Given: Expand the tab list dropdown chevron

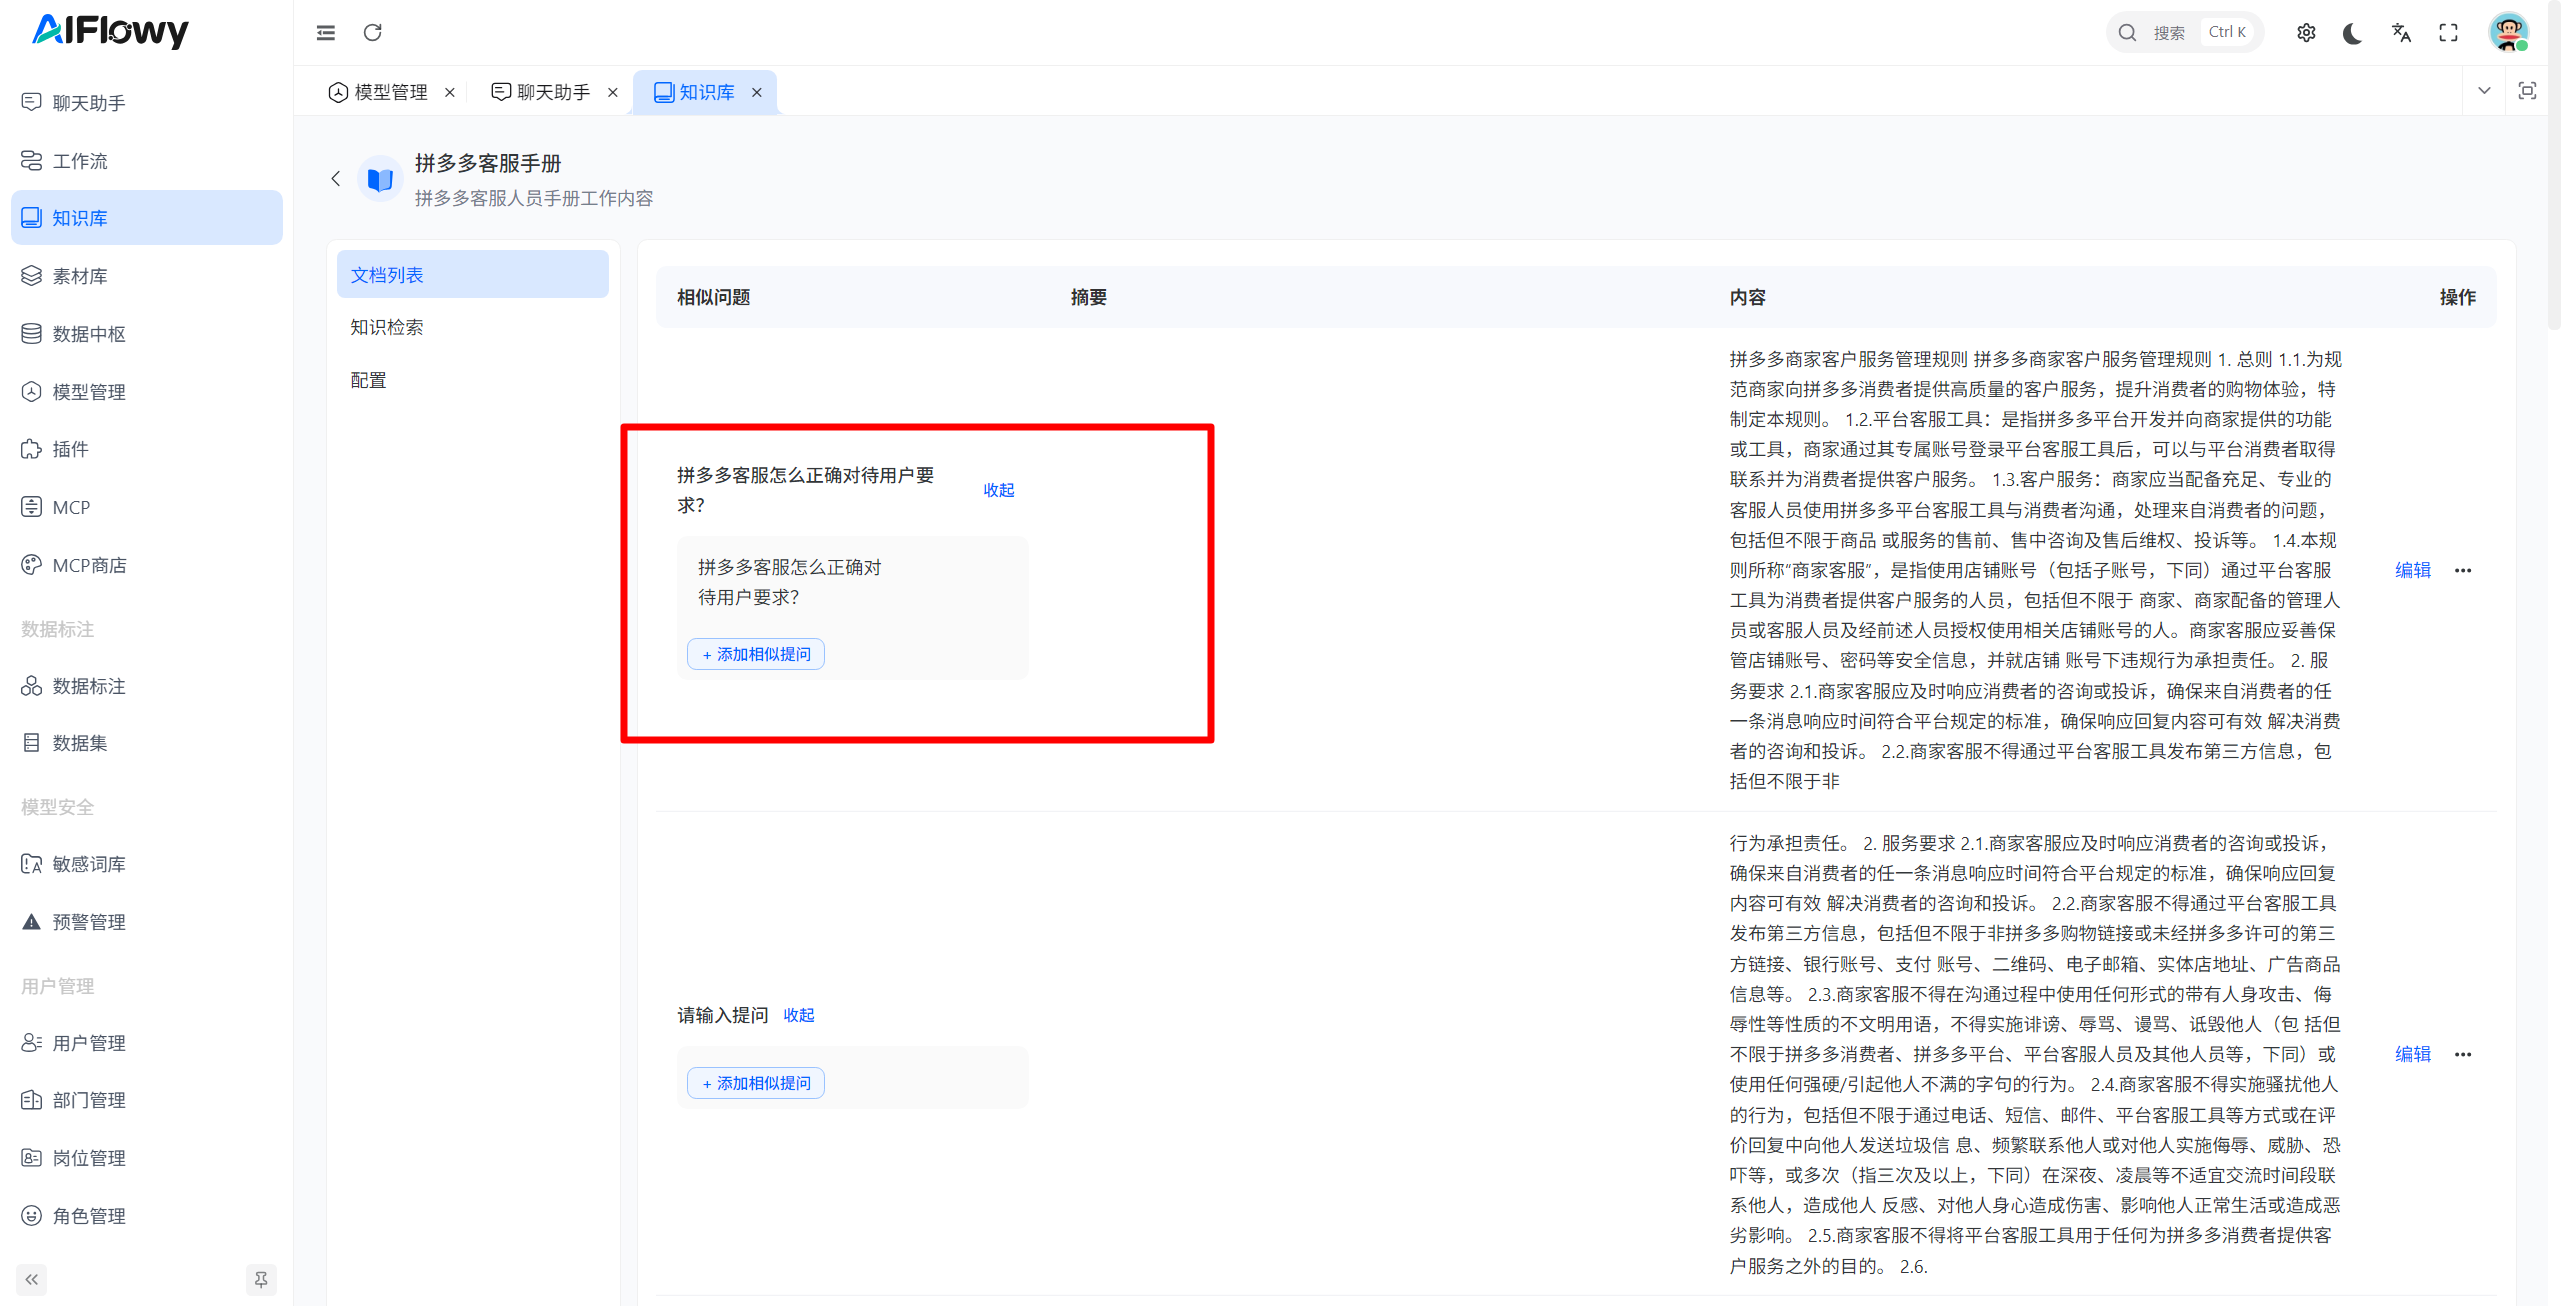Looking at the screenshot, I should click(2484, 91).
